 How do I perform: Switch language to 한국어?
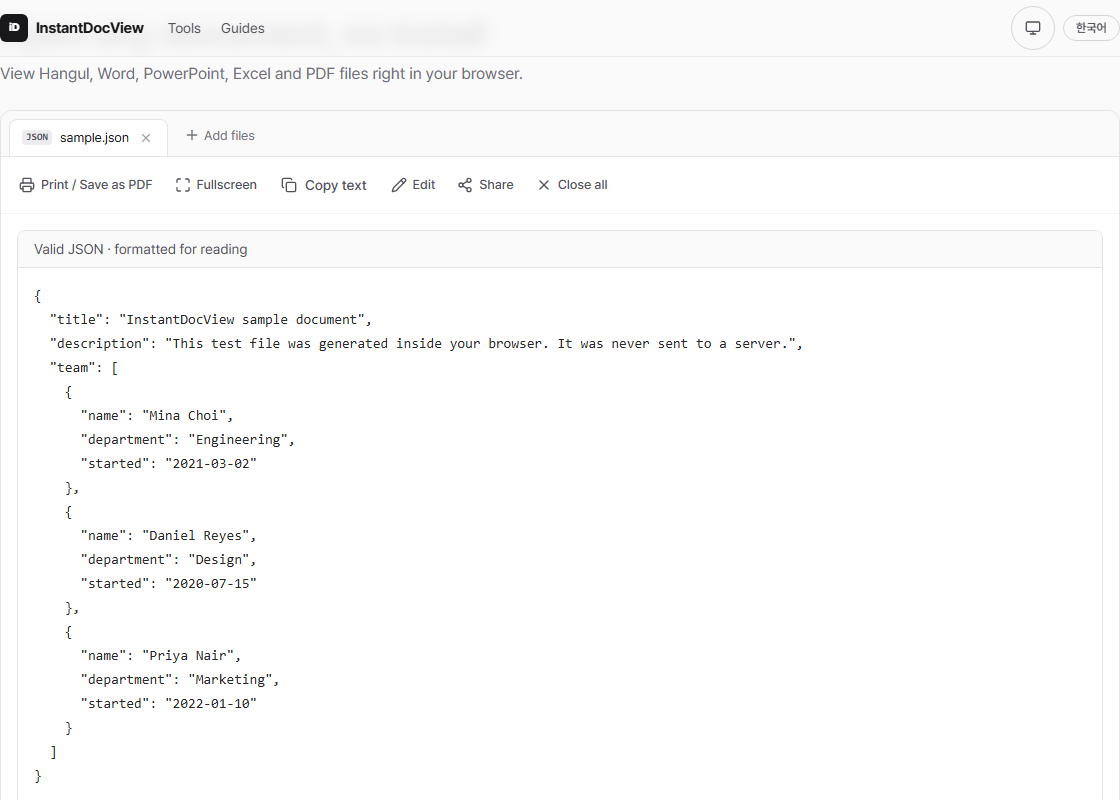point(1091,28)
